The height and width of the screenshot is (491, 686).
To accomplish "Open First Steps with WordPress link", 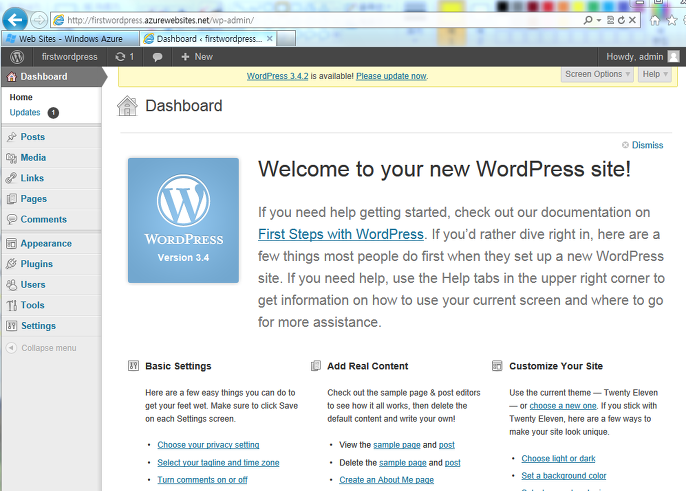I will pyautogui.click(x=341, y=234).
